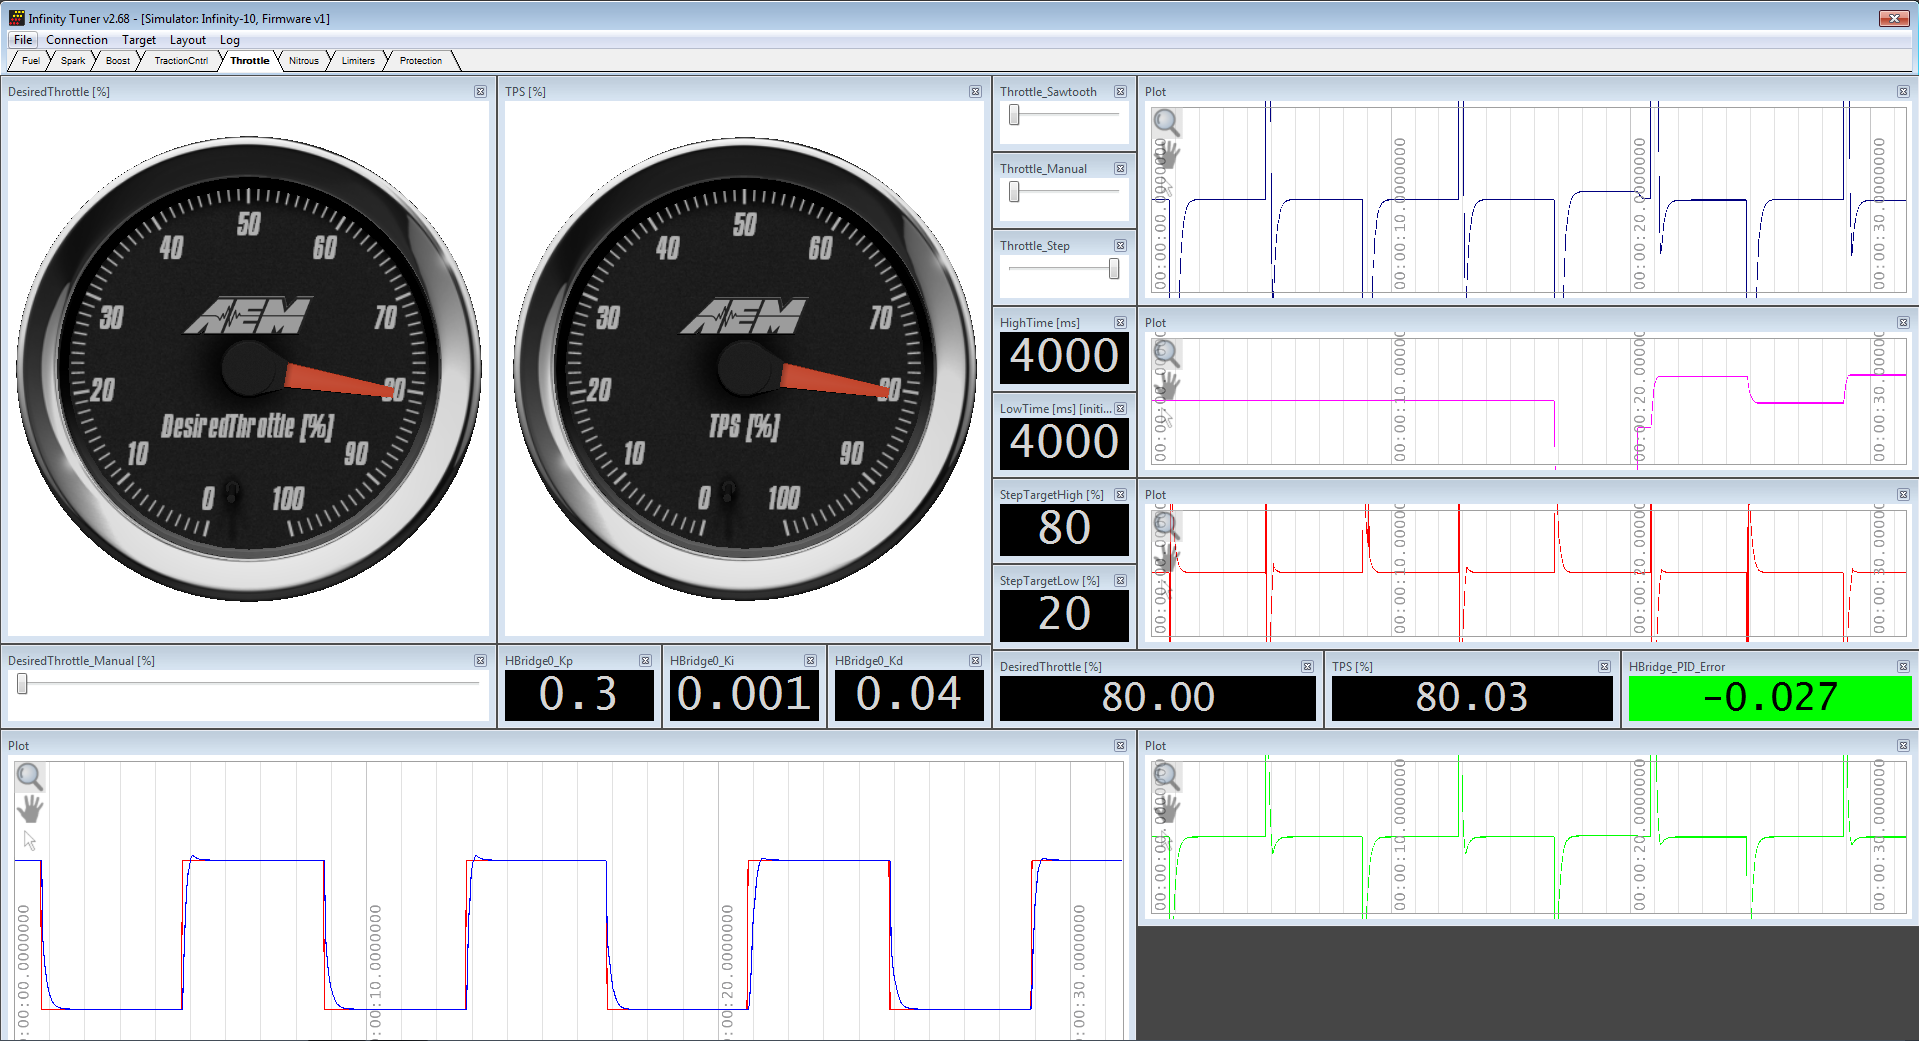This screenshot has height=1041, width=1919.
Task: Open the Log menu
Action: point(230,40)
